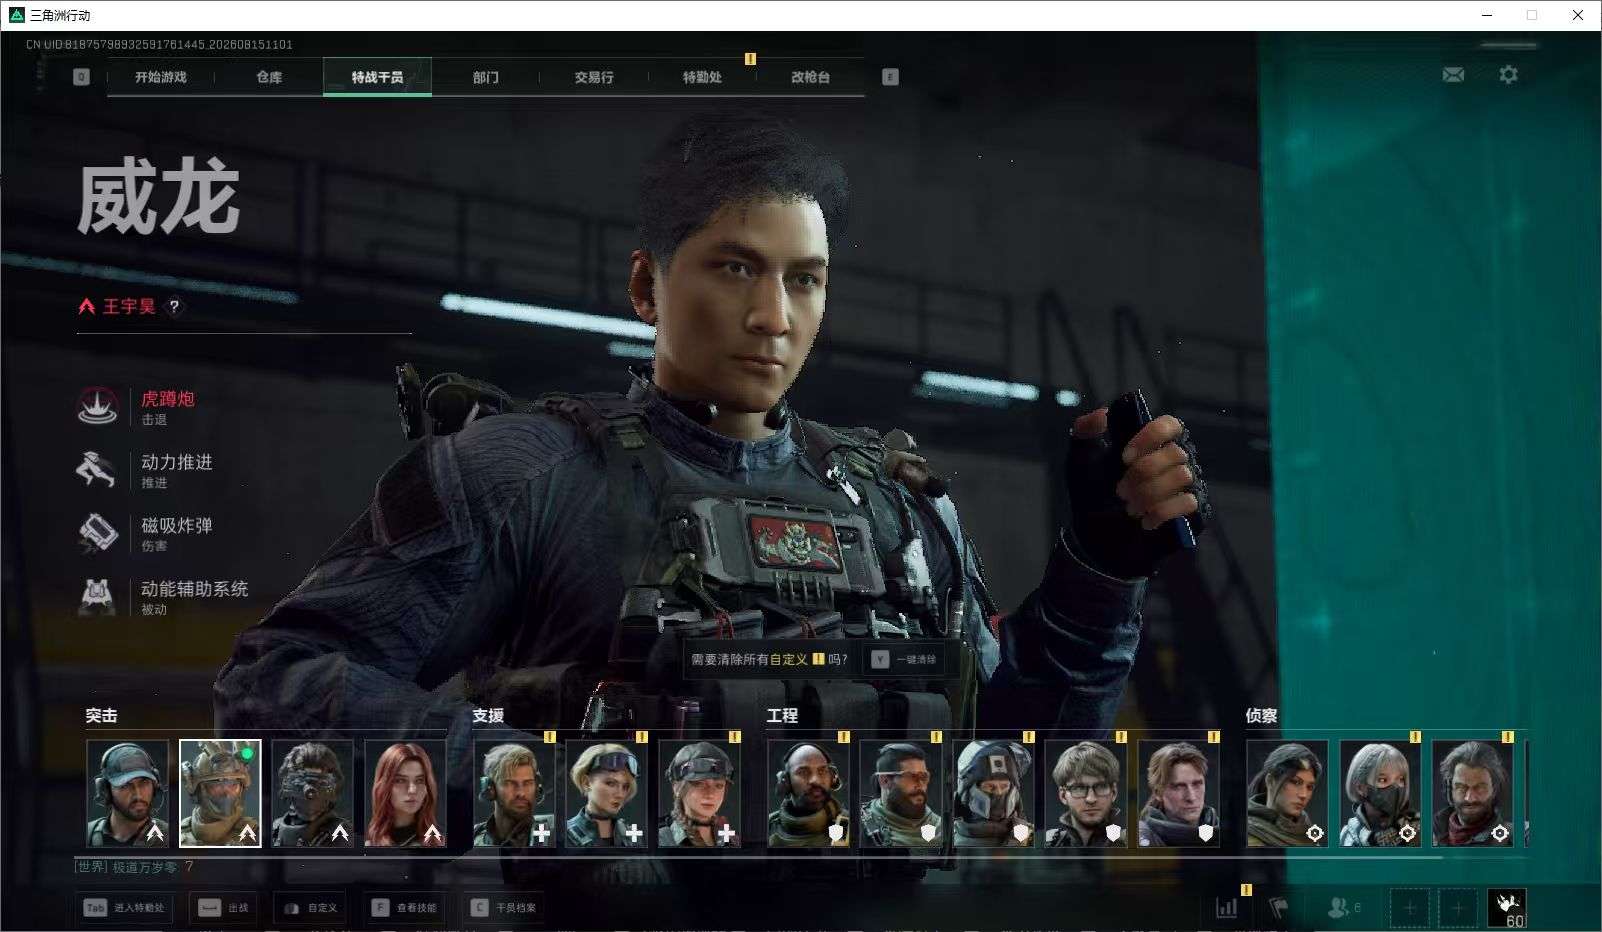This screenshot has width=1602, height=932.
Task: Minimize the 三角洲行动 window
Action: 1486,15
